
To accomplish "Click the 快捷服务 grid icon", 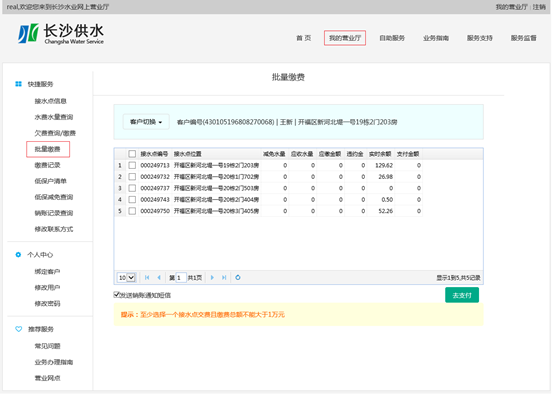I will tap(18, 84).
